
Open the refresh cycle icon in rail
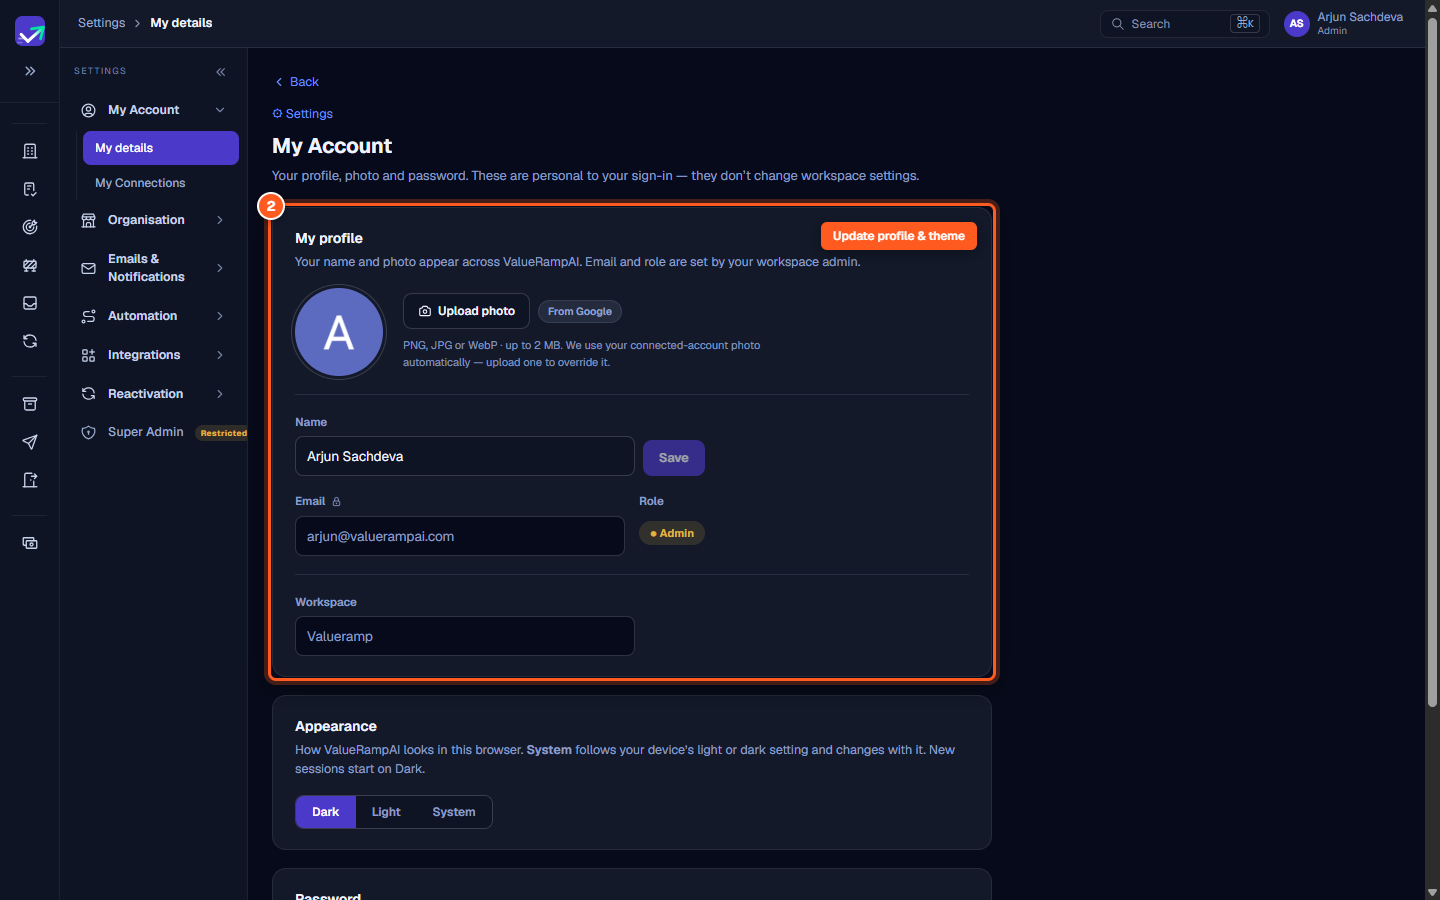click(x=30, y=341)
